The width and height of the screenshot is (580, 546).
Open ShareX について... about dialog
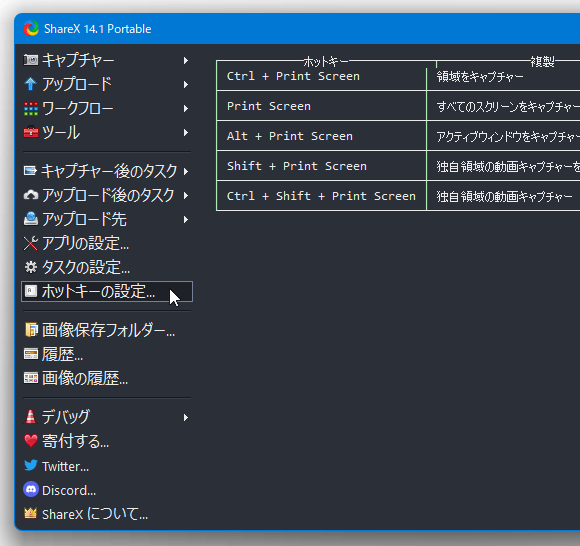pos(107,514)
